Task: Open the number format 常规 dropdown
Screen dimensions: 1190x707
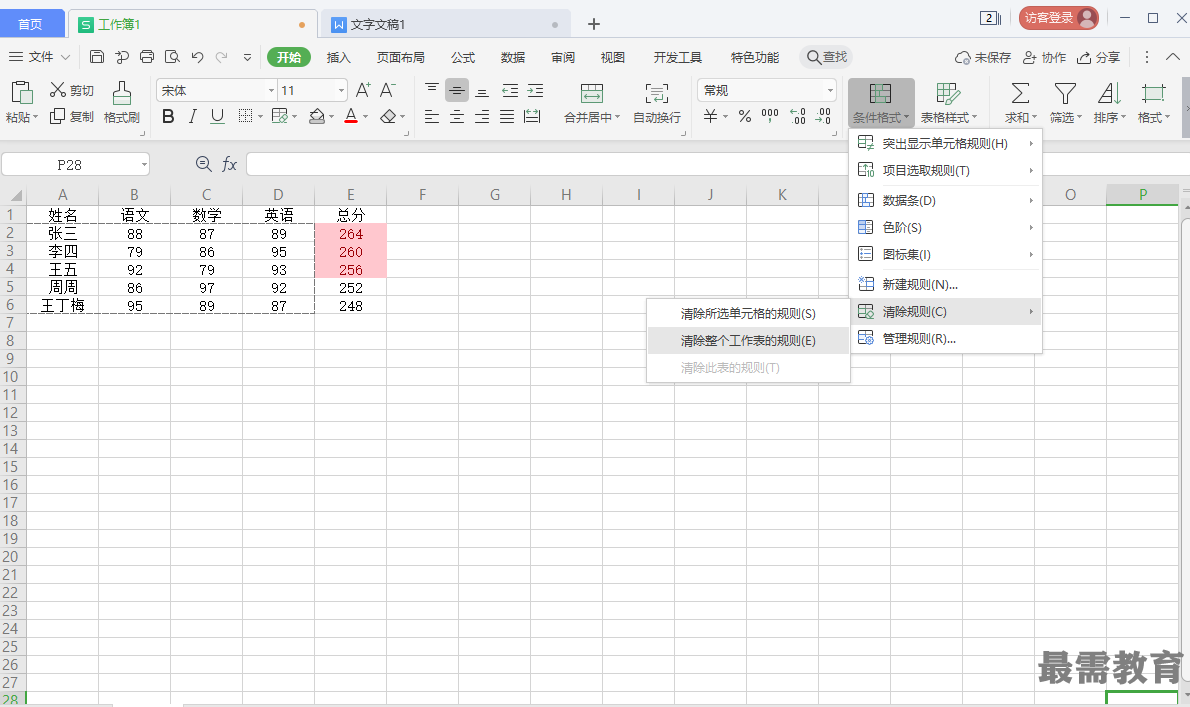Action: (x=830, y=90)
